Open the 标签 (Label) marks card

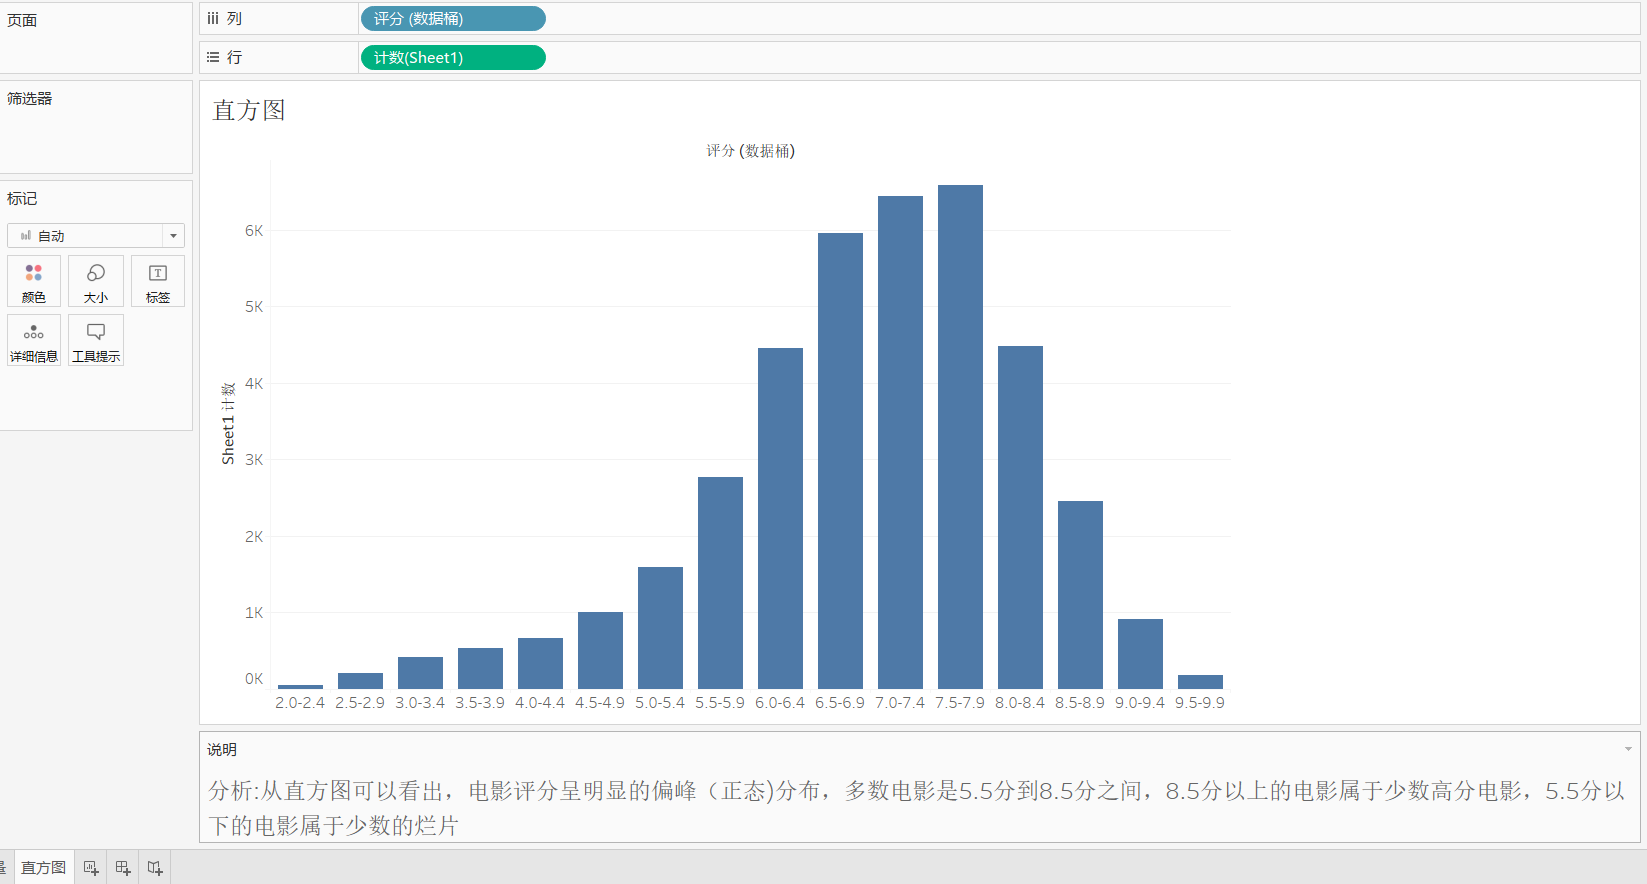pyautogui.click(x=158, y=281)
